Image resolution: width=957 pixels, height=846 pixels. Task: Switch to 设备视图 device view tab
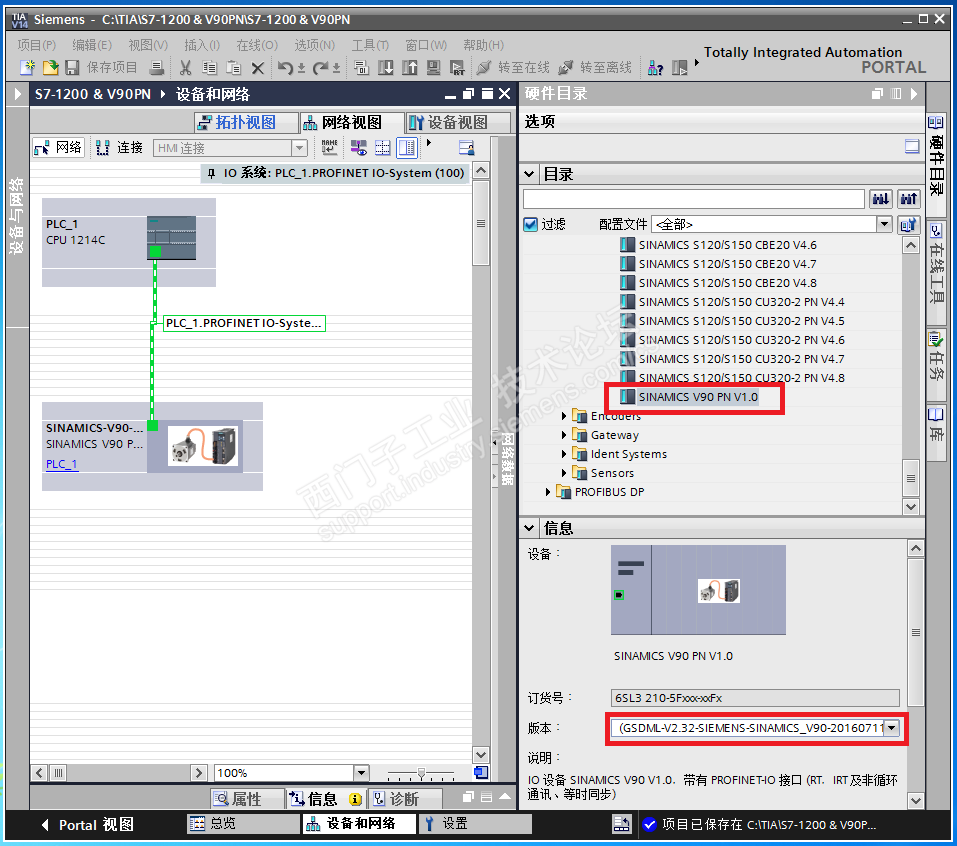point(457,123)
